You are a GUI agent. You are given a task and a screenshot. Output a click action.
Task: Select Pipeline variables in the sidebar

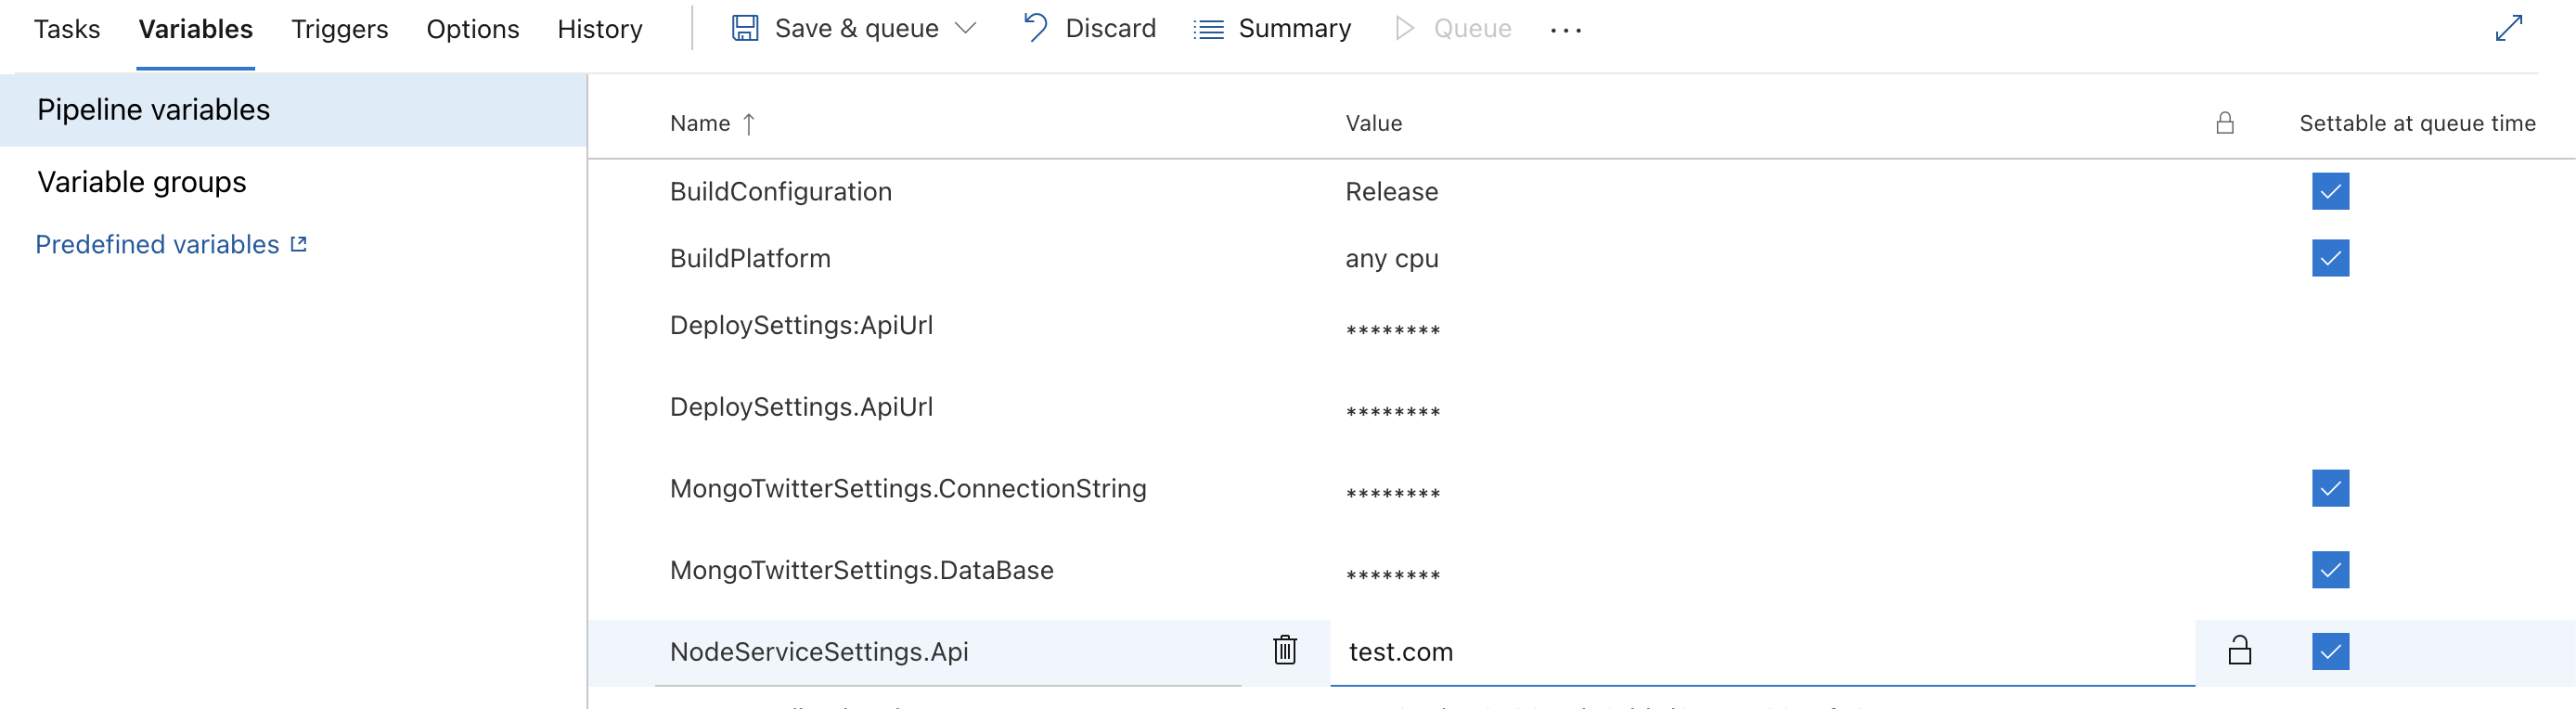click(293, 110)
